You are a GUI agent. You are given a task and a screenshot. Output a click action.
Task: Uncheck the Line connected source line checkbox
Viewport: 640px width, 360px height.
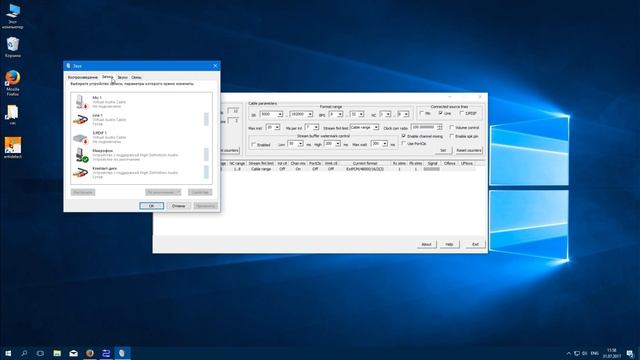click(445, 113)
